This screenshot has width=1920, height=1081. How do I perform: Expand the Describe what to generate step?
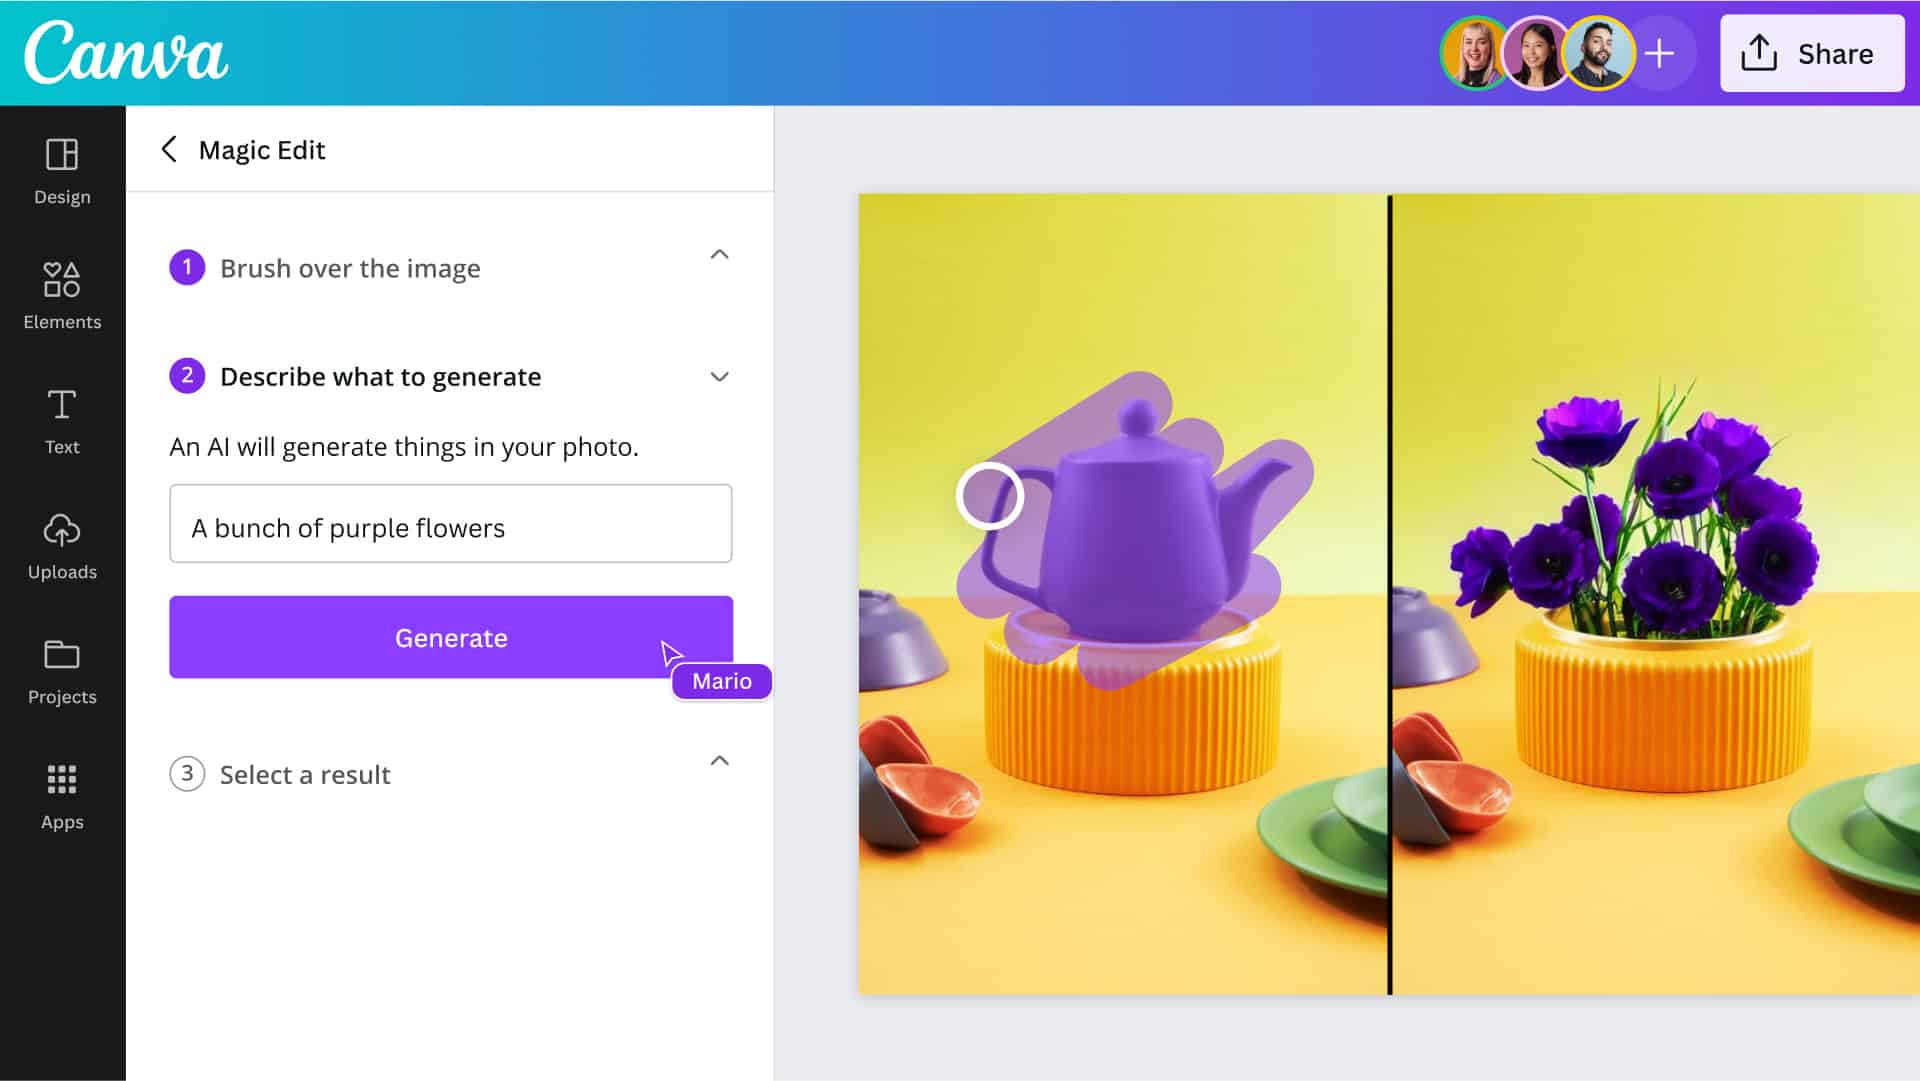[x=719, y=377]
